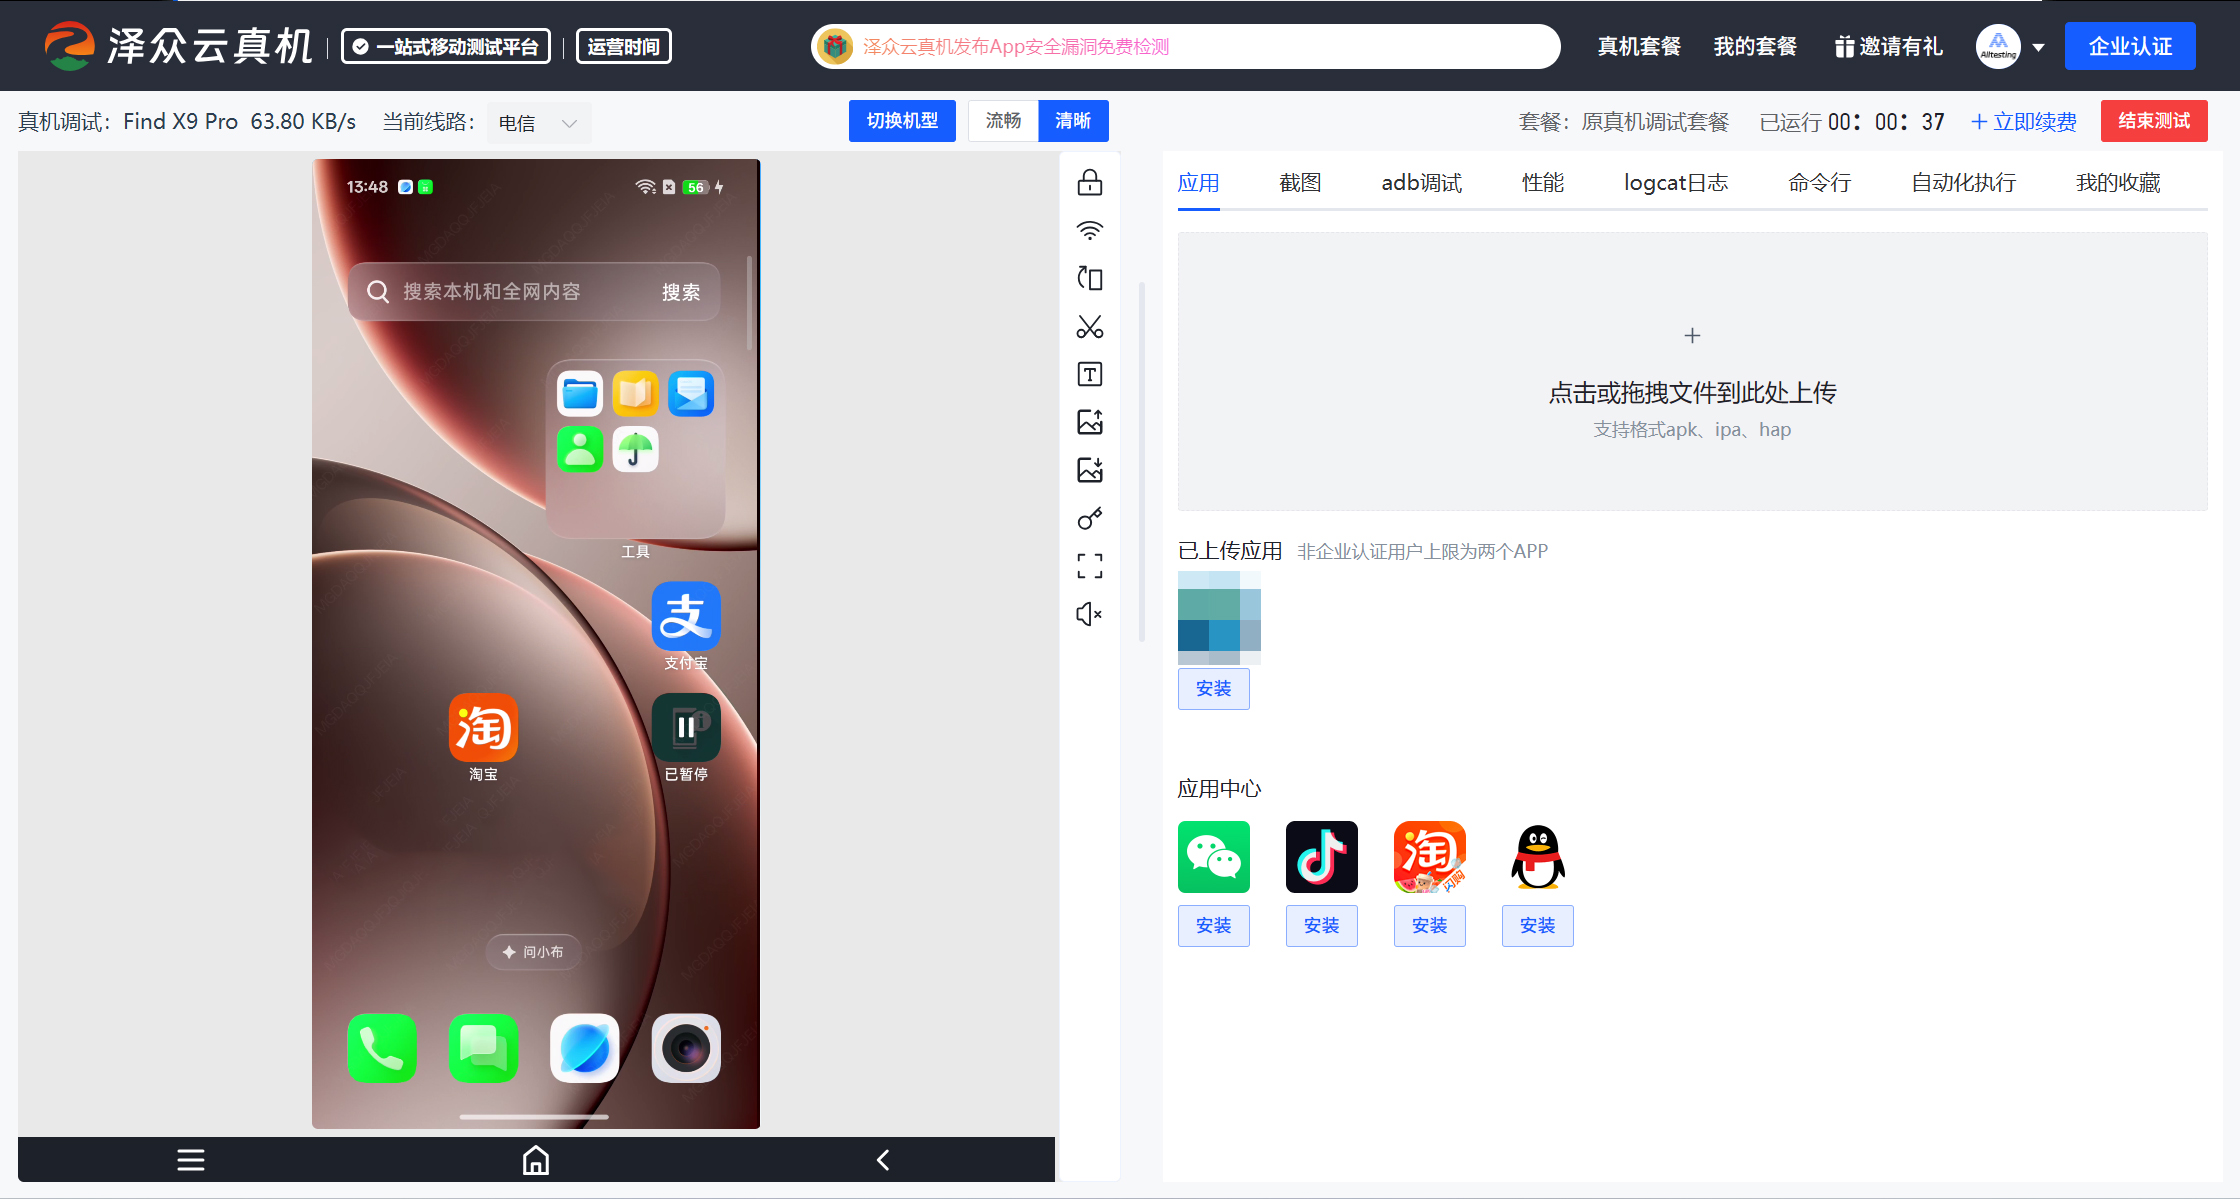Tap the phone's home button

[536, 1160]
